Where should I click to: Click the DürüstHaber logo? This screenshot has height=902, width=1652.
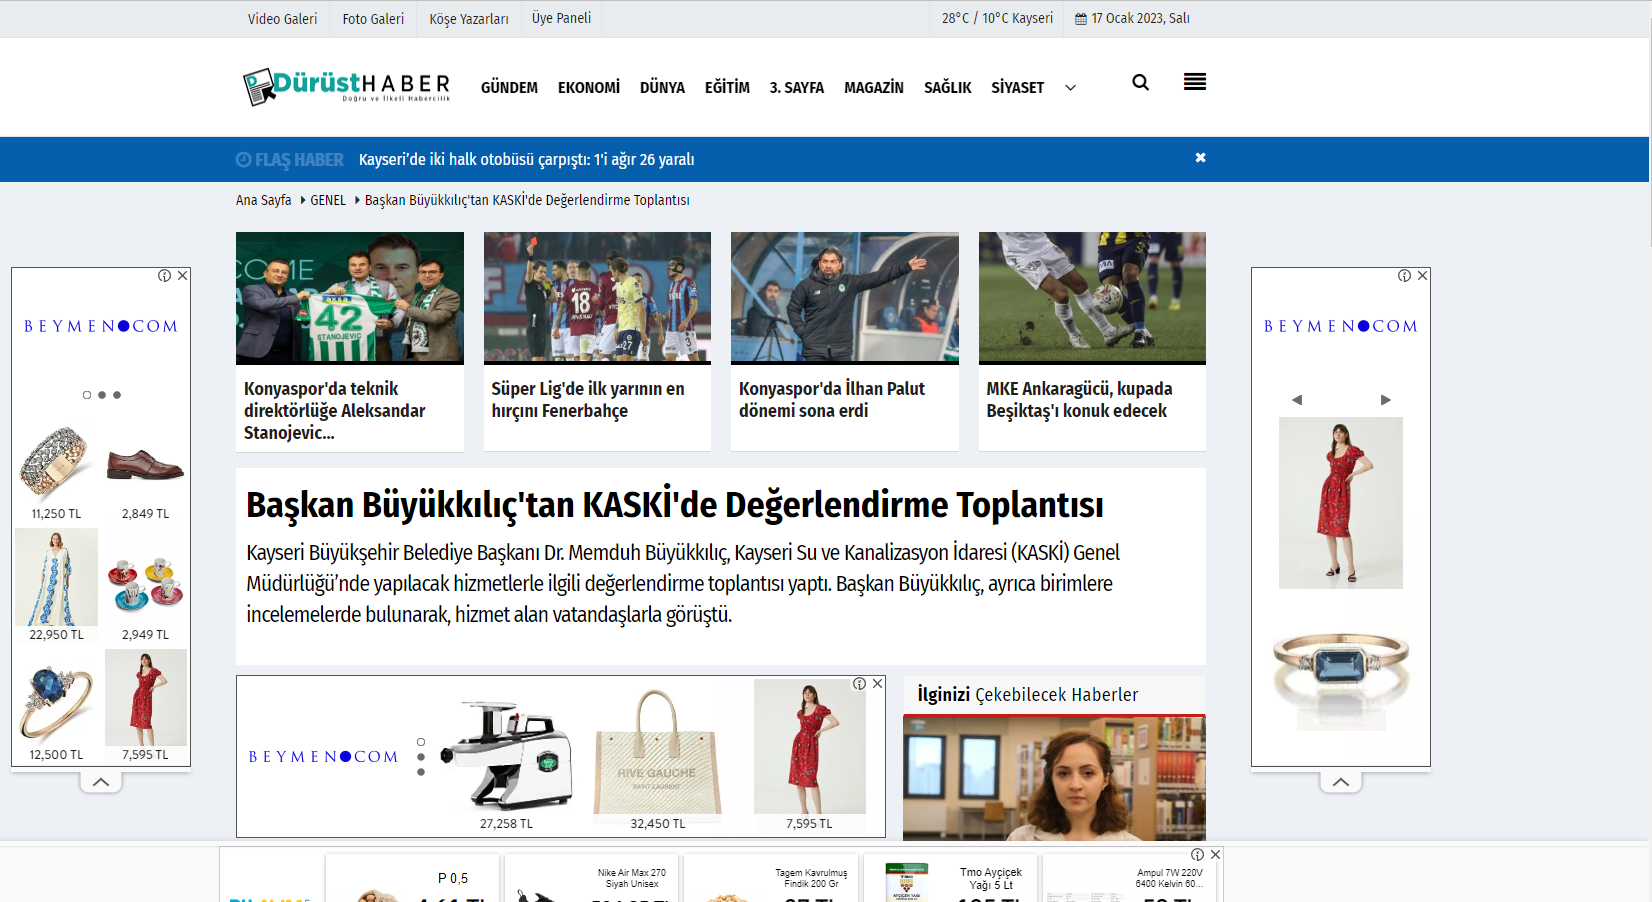[x=346, y=87]
